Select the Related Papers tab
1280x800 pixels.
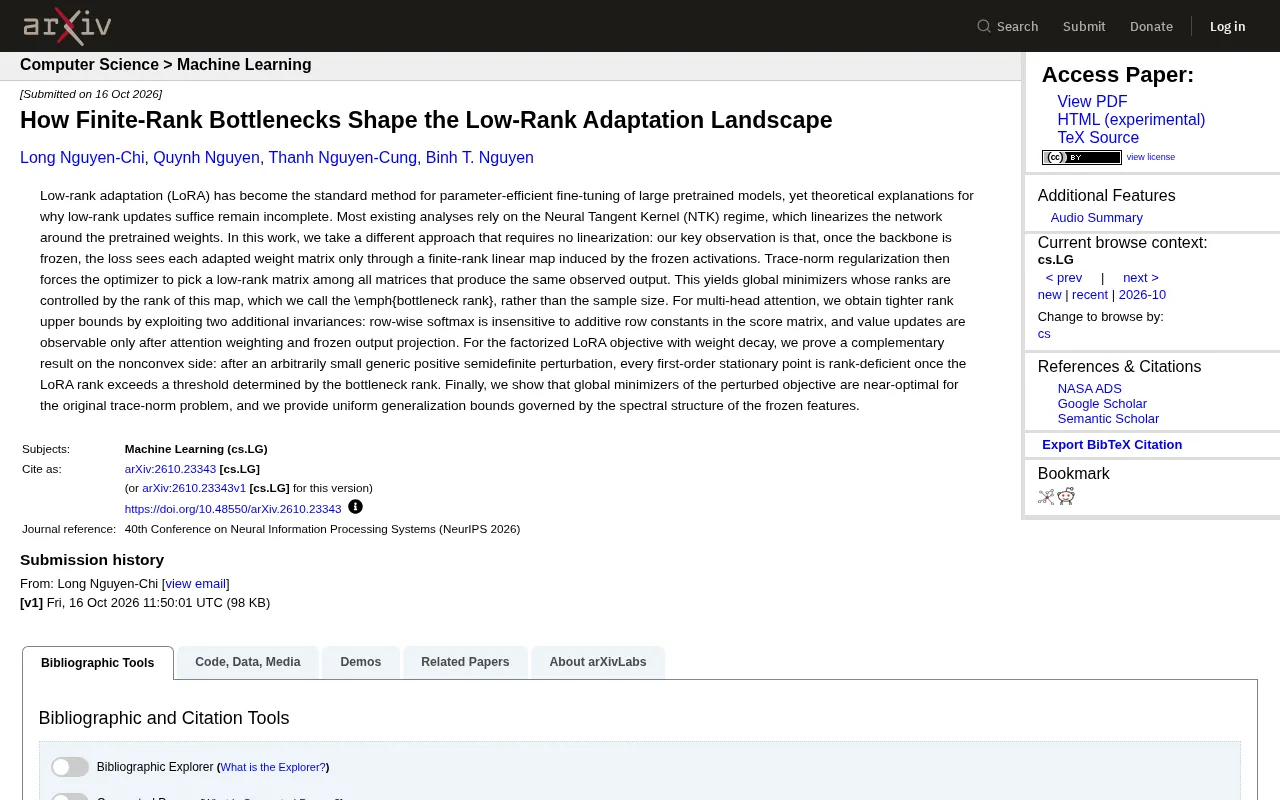click(465, 662)
